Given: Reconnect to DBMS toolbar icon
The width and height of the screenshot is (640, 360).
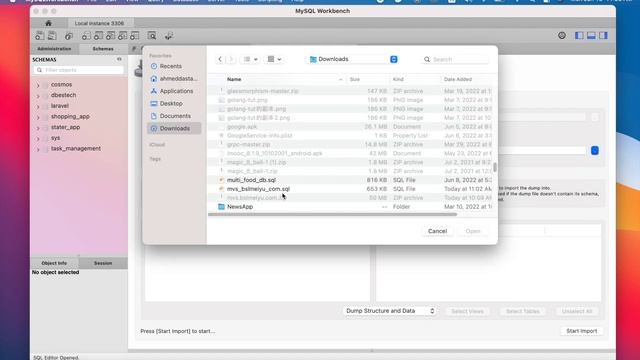Looking at the screenshot, I should tap(169, 36).
